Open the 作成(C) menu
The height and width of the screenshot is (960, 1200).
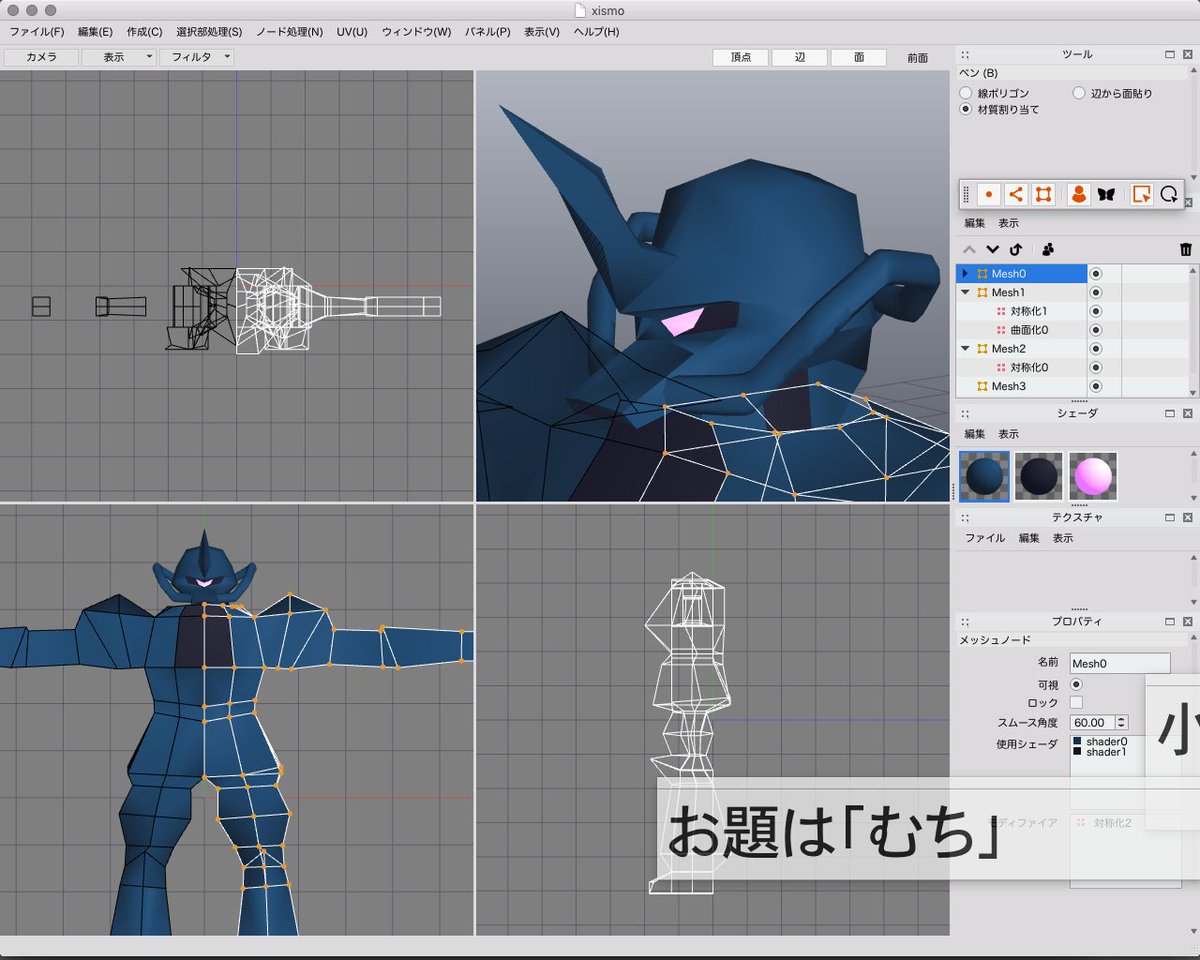coord(144,32)
